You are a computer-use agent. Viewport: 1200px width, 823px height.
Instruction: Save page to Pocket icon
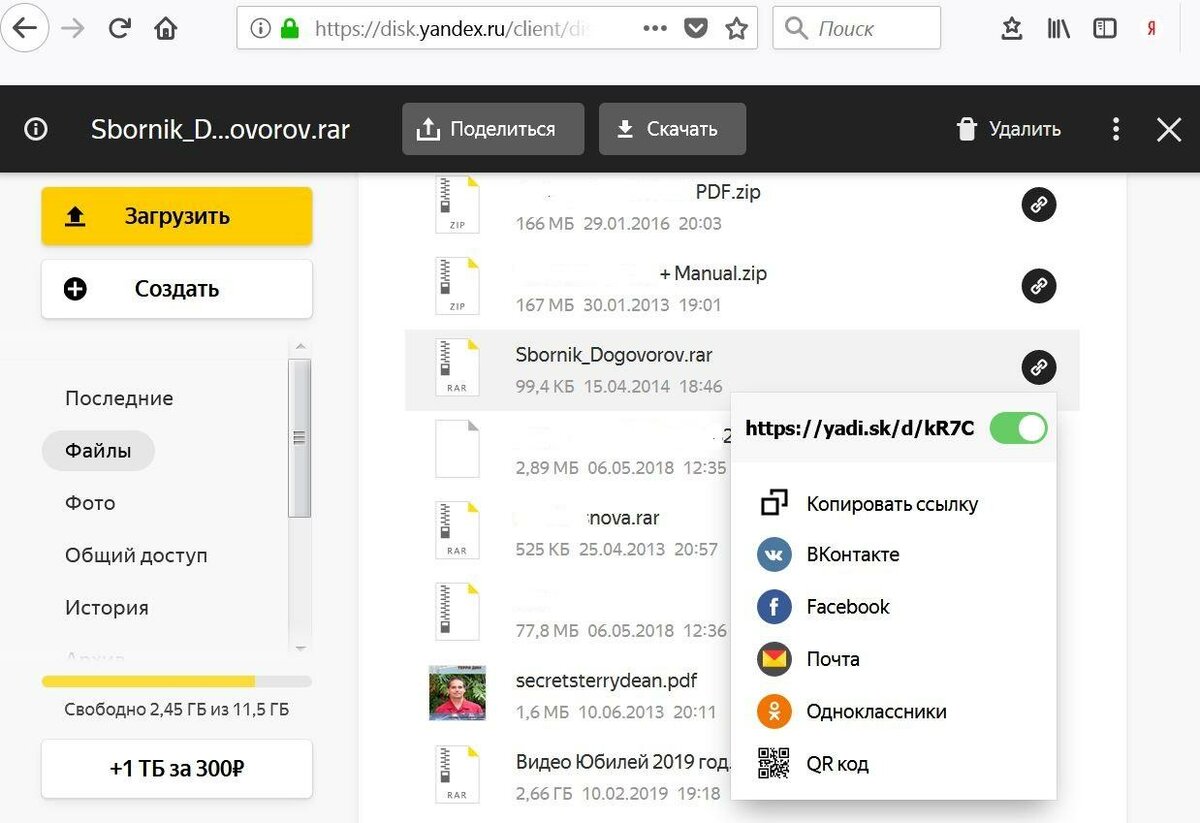696,29
